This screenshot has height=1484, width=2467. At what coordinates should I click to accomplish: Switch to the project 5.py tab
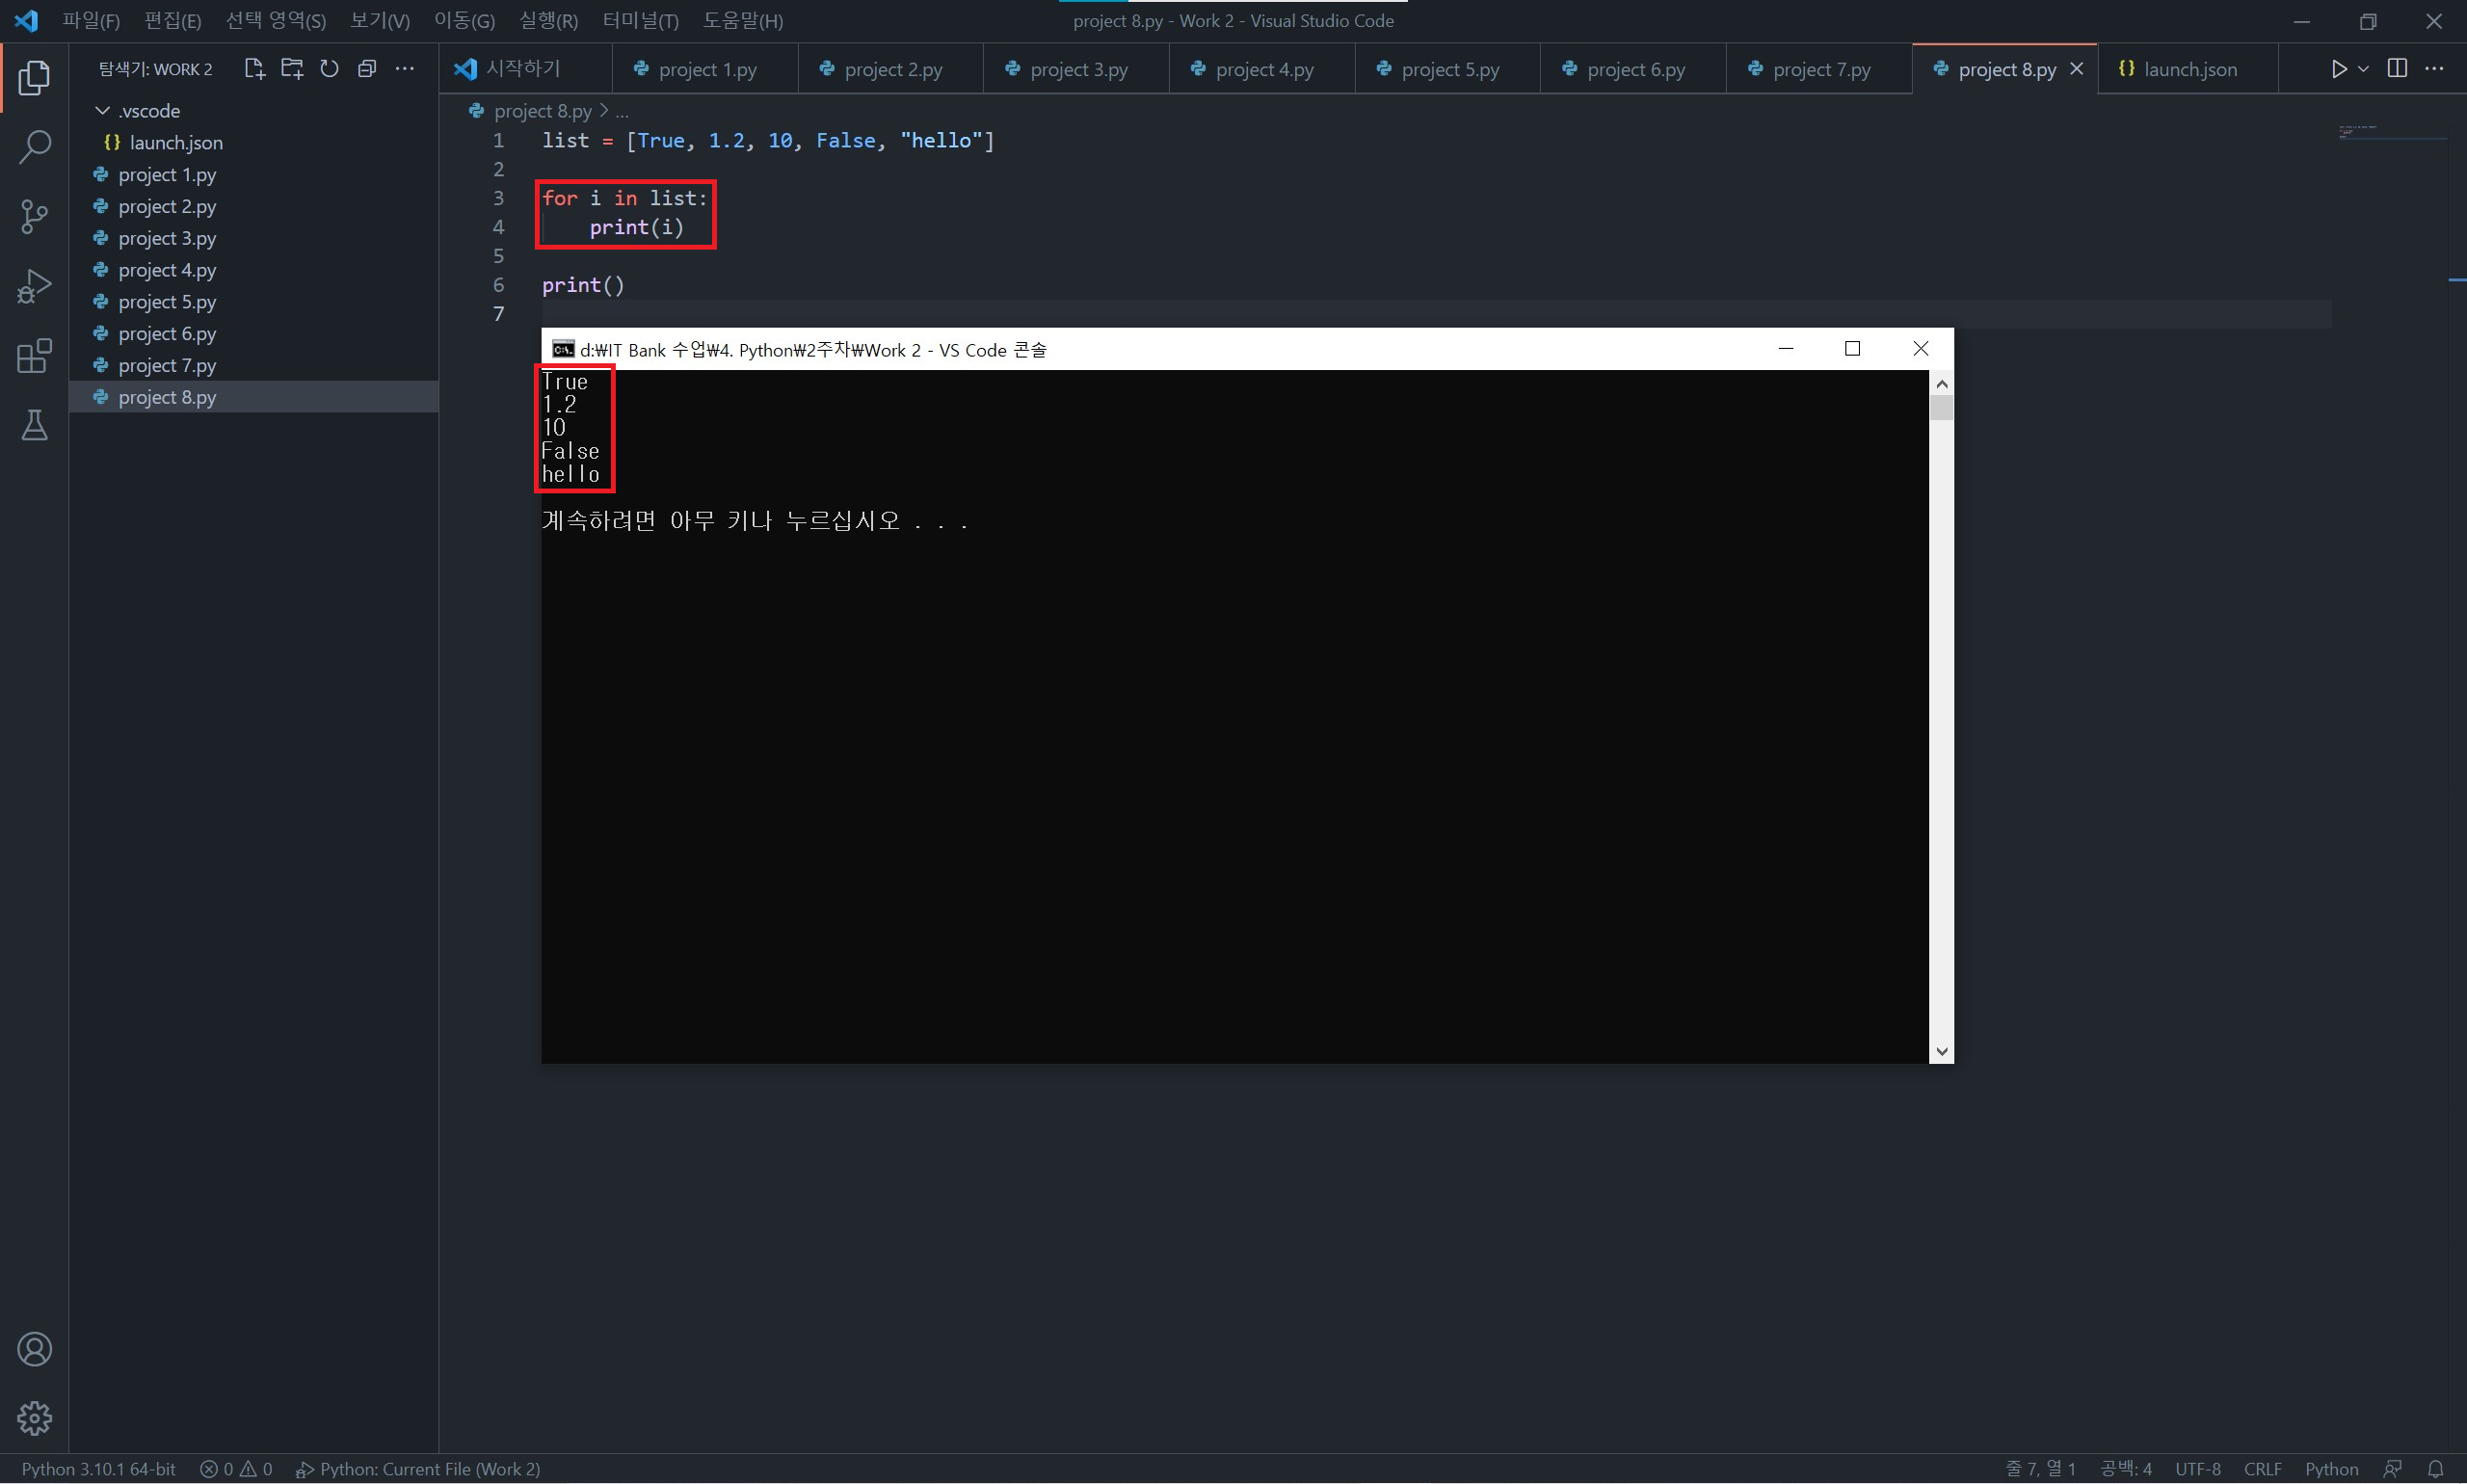point(1448,69)
